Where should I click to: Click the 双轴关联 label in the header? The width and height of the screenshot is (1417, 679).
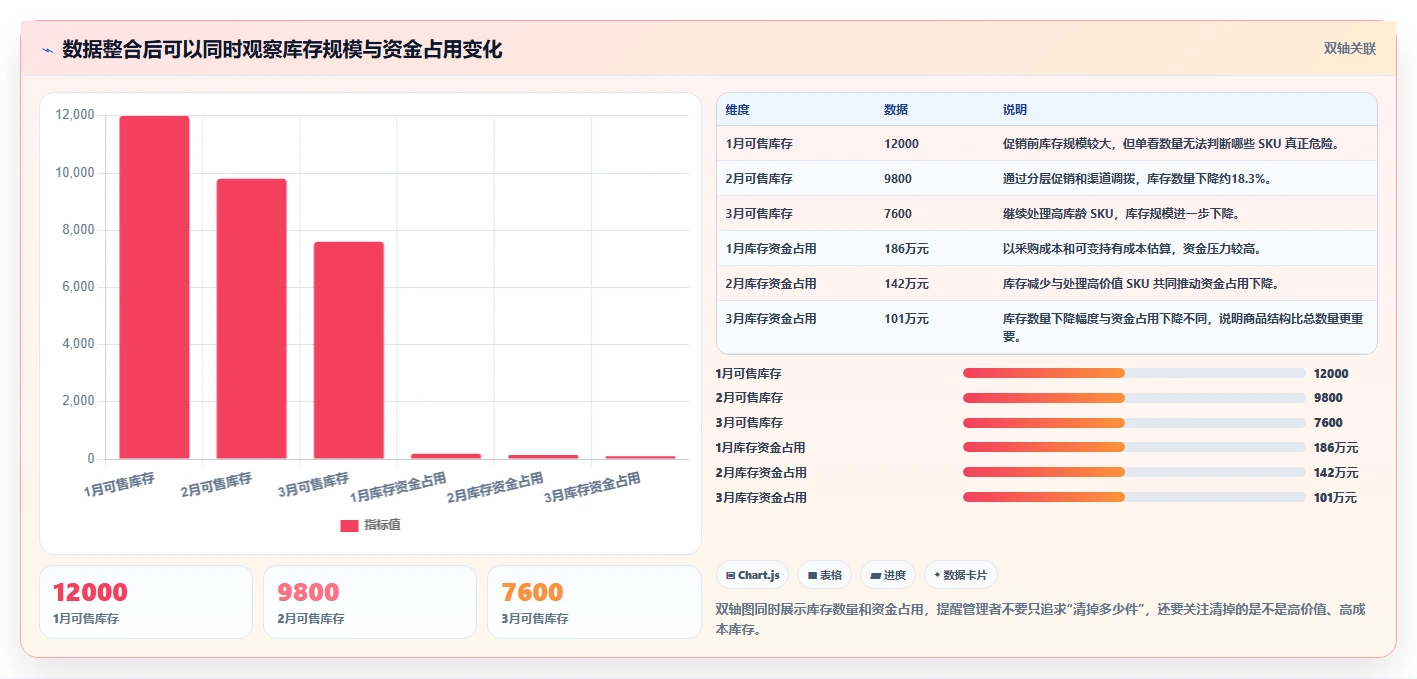pyautogui.click(x=1350, y=48)
